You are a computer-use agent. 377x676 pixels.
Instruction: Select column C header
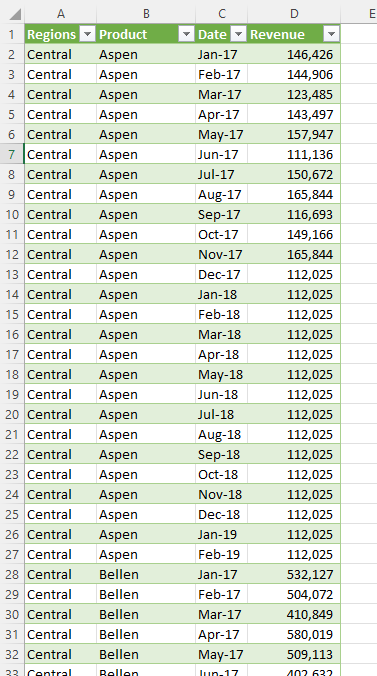click(221, 14)
